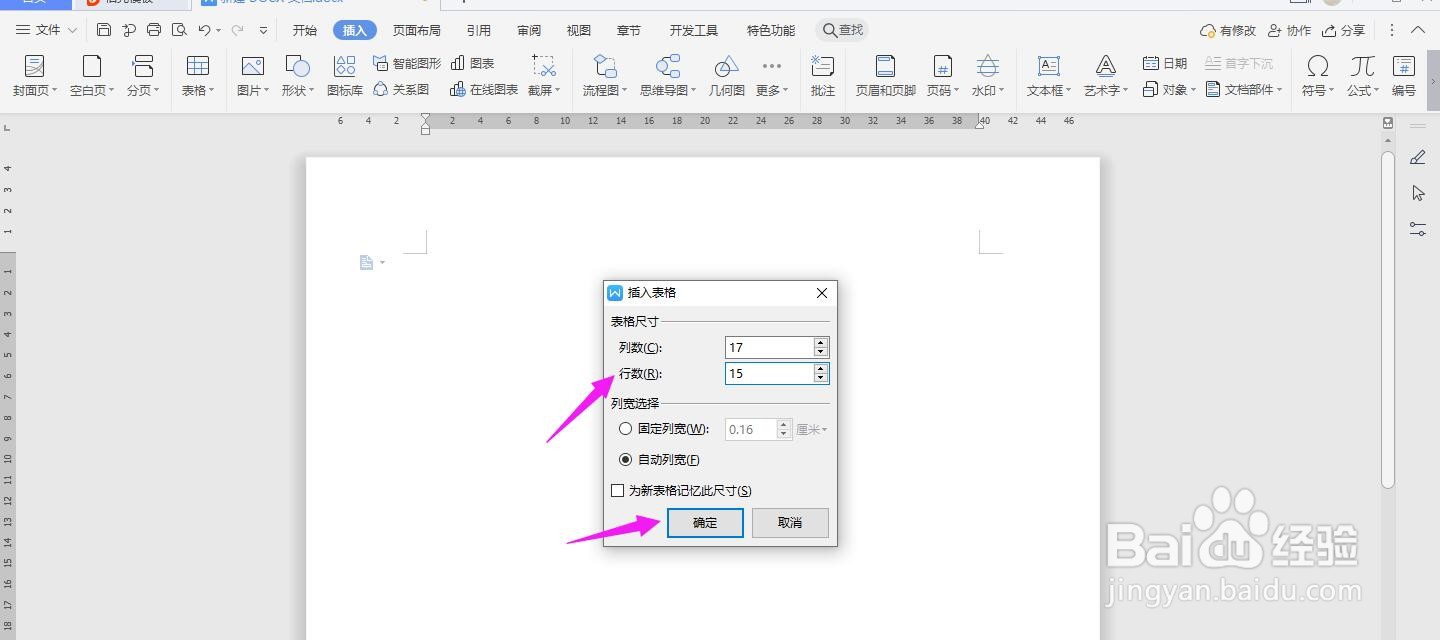The image size is (1440, 640).
Task: Insert a 图表 chart
Action: 473,63
